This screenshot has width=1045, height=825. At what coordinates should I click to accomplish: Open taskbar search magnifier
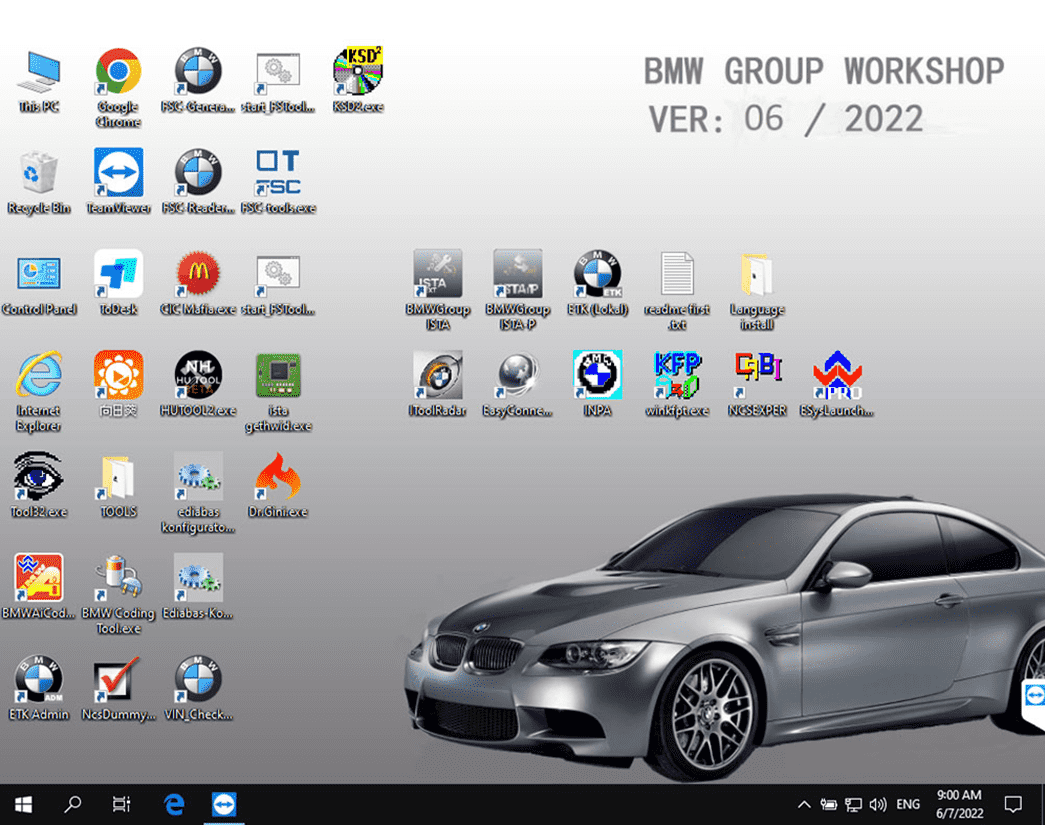pyautogui.click(x=73, y=805)
